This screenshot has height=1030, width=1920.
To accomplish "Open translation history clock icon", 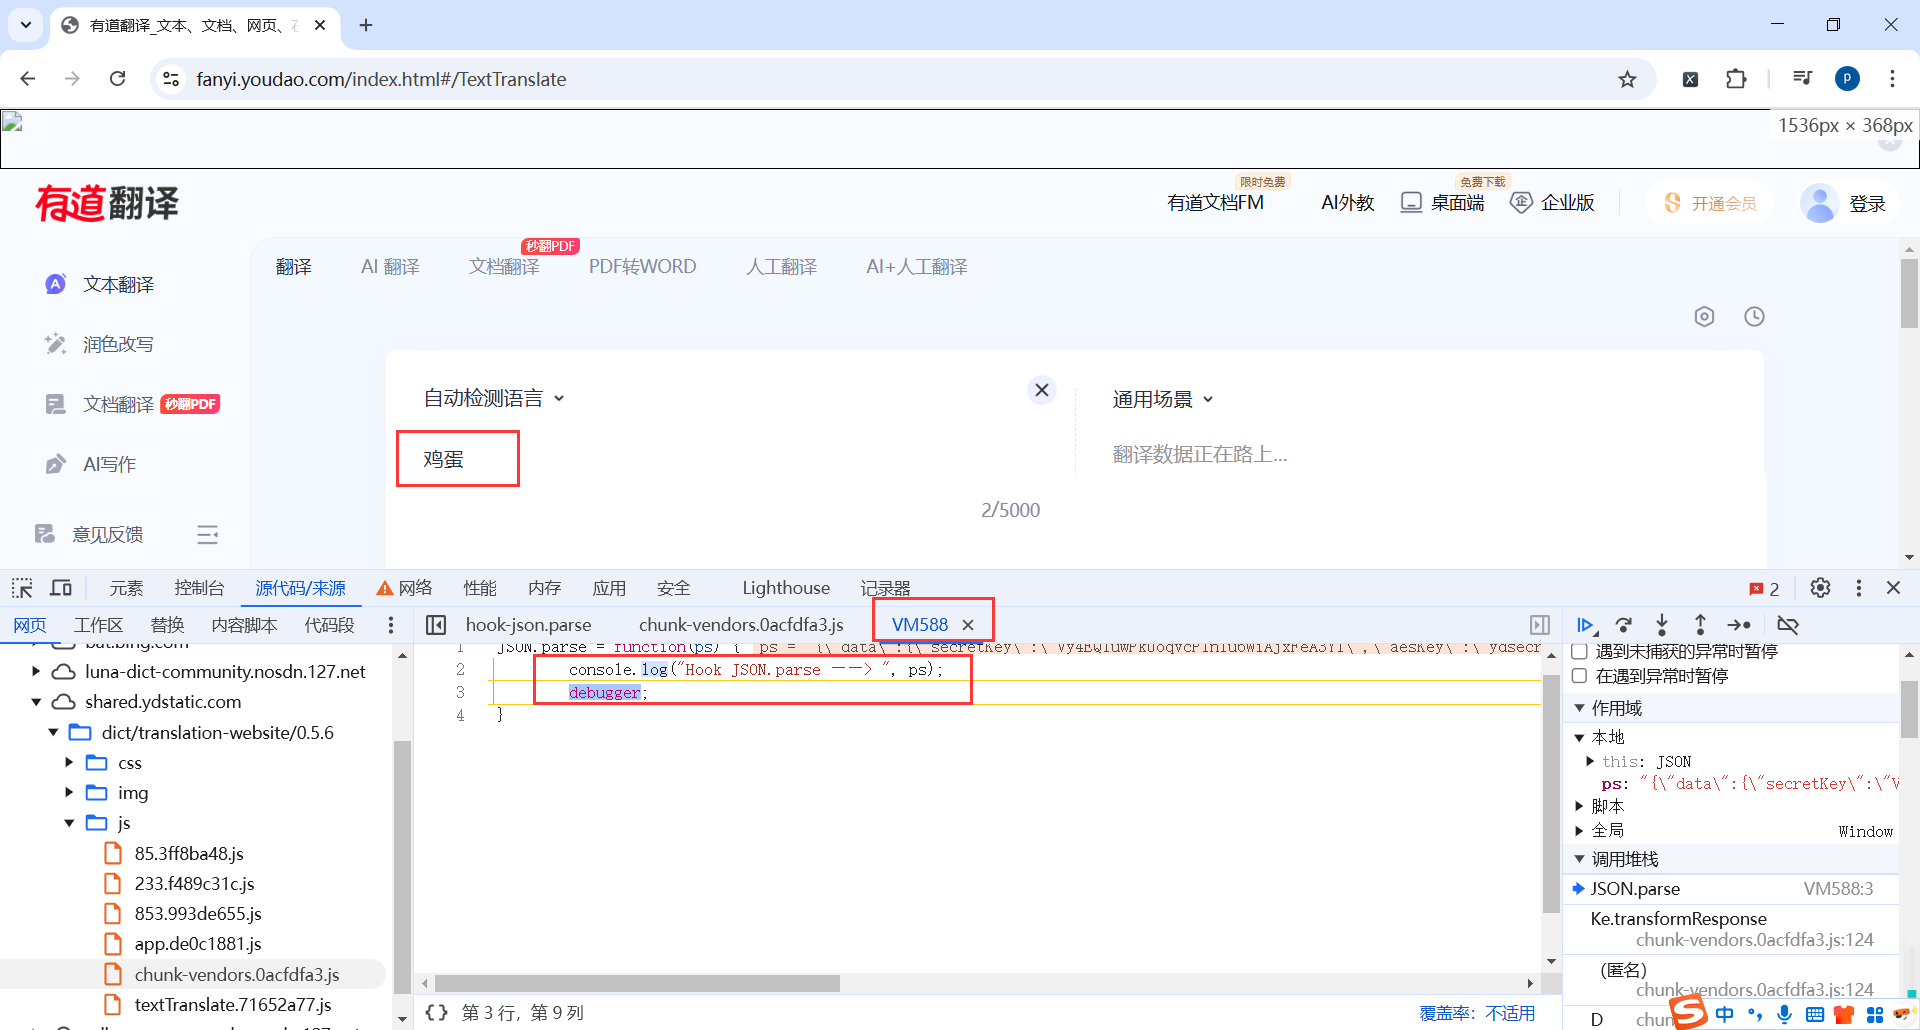I will pyautogui.click(x=1754, y=317).
